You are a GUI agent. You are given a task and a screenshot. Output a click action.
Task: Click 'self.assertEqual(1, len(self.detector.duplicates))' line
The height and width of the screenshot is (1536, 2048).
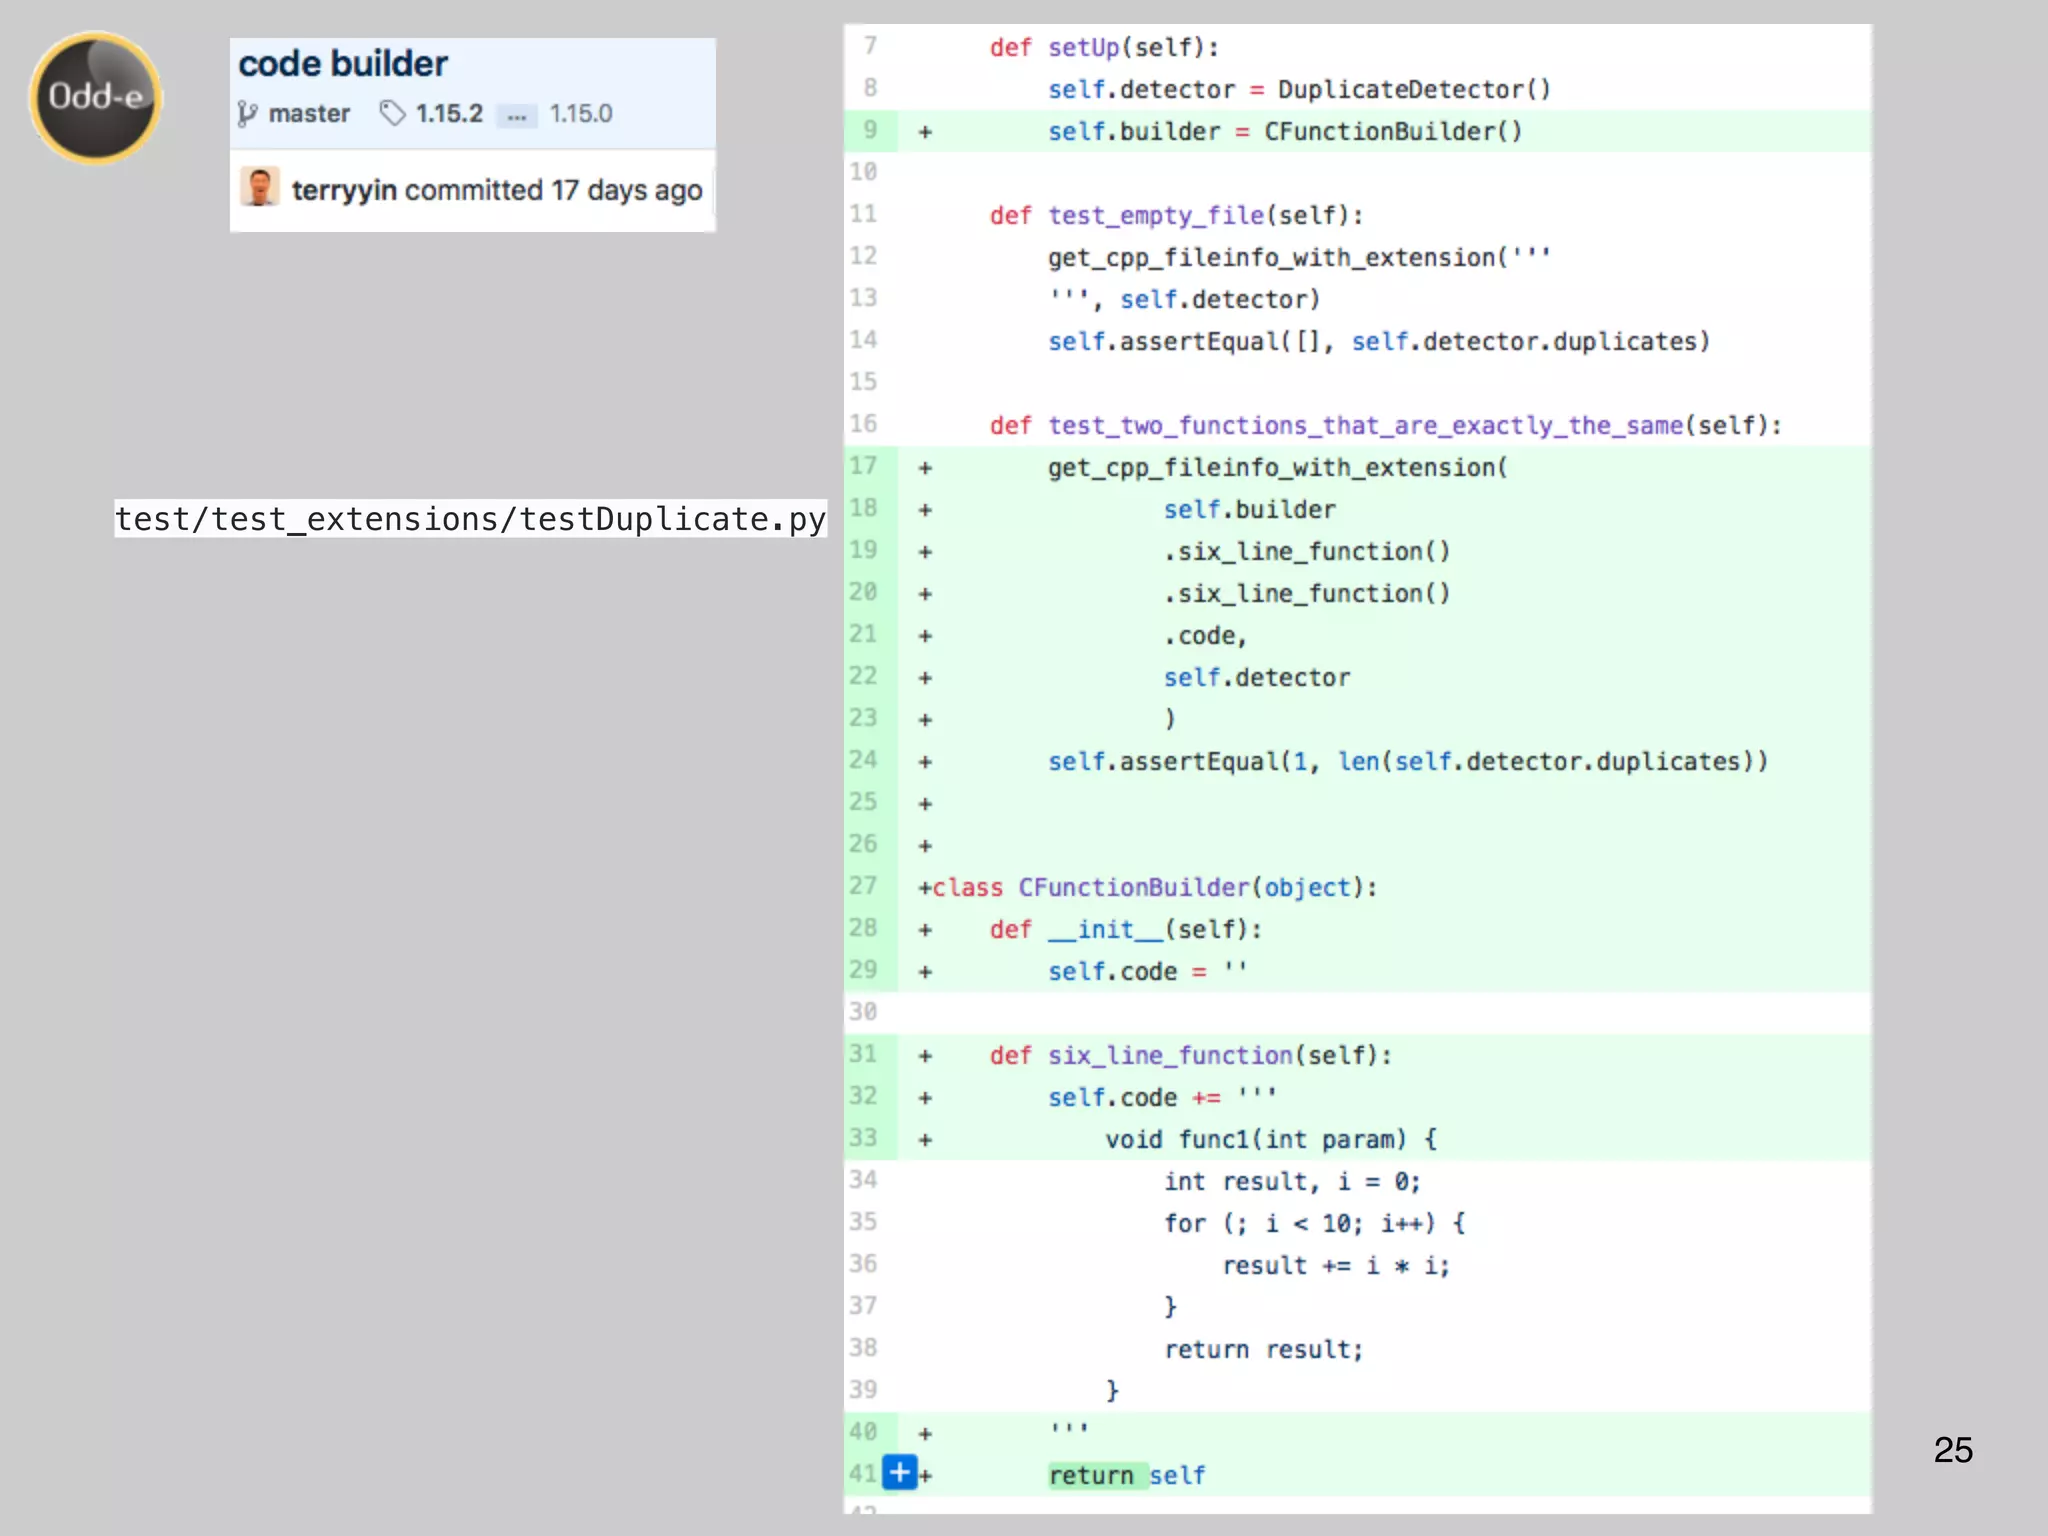[x=1408, y=762]
